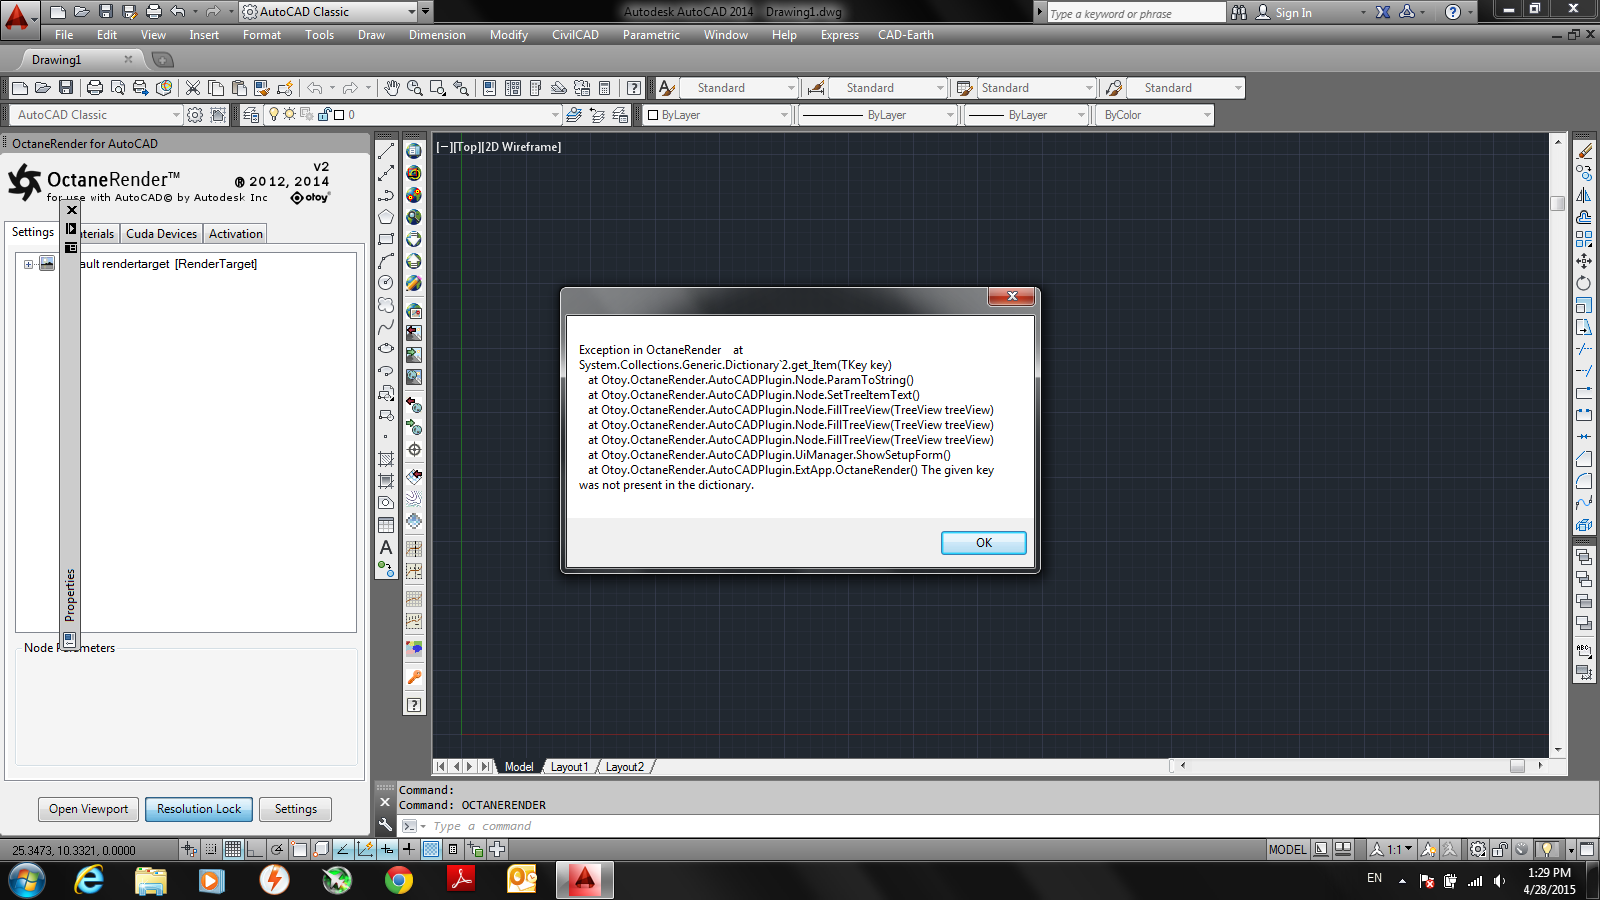Toggle Grid Display in the status bar
Screen dimensions: 1600x900
pos(233,849)
